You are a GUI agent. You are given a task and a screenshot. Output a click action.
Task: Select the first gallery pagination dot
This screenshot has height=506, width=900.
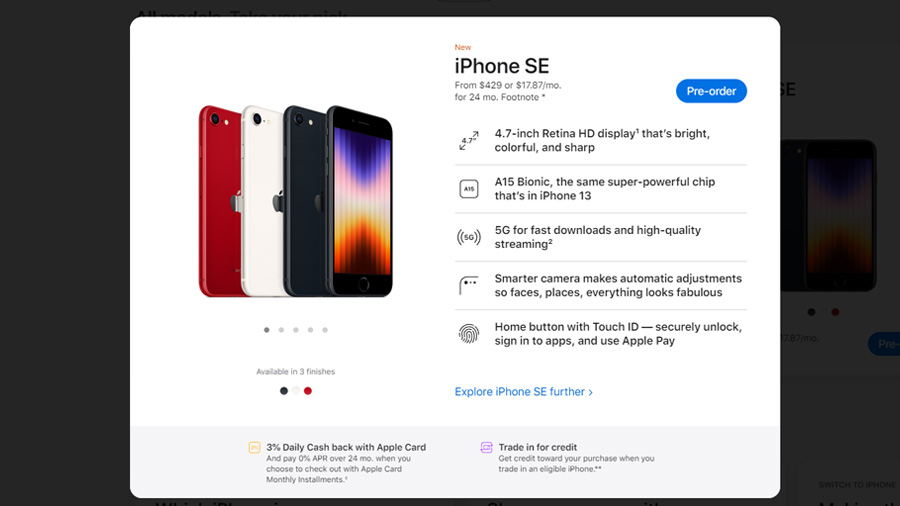pyautogui.click(x=266, y=330)
